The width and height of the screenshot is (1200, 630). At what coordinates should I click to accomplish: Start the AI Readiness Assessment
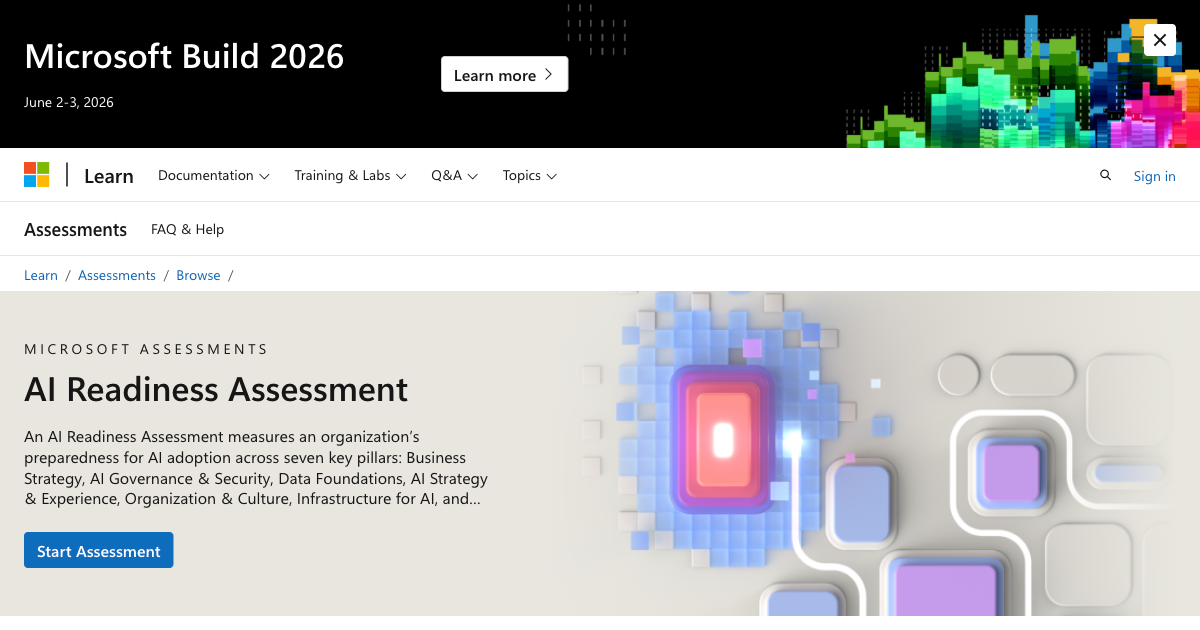tap(99, 550)
